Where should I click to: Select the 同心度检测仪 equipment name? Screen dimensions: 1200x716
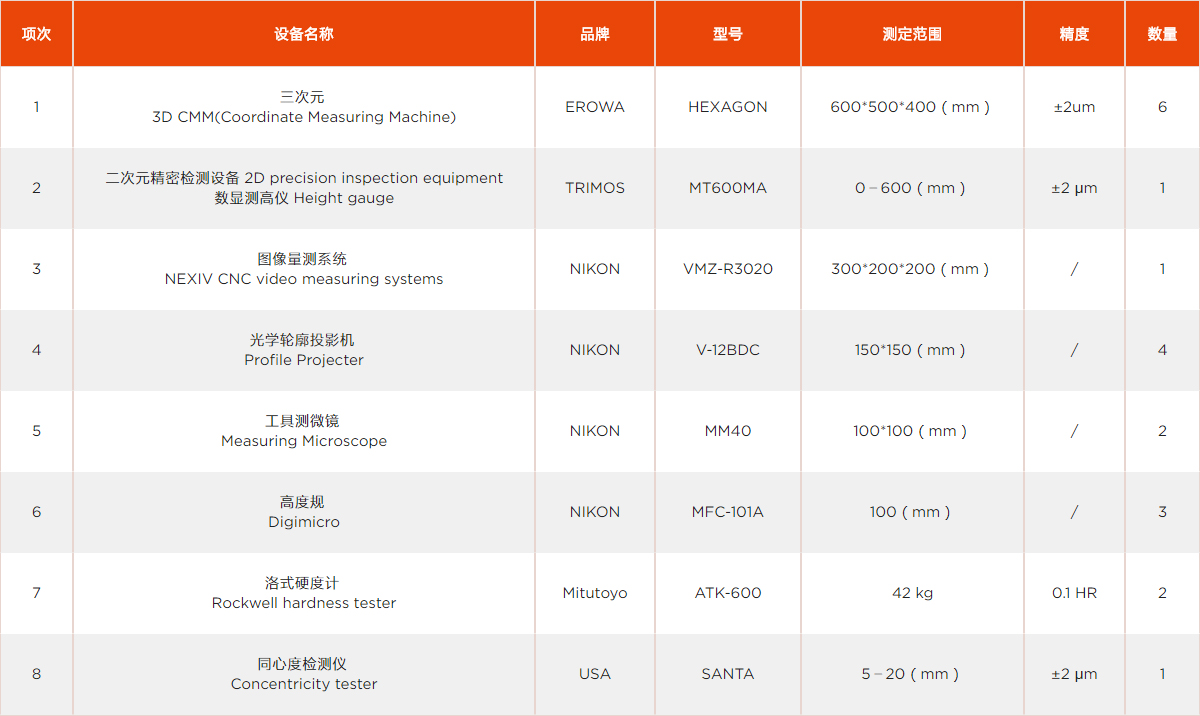pos(303,664)
